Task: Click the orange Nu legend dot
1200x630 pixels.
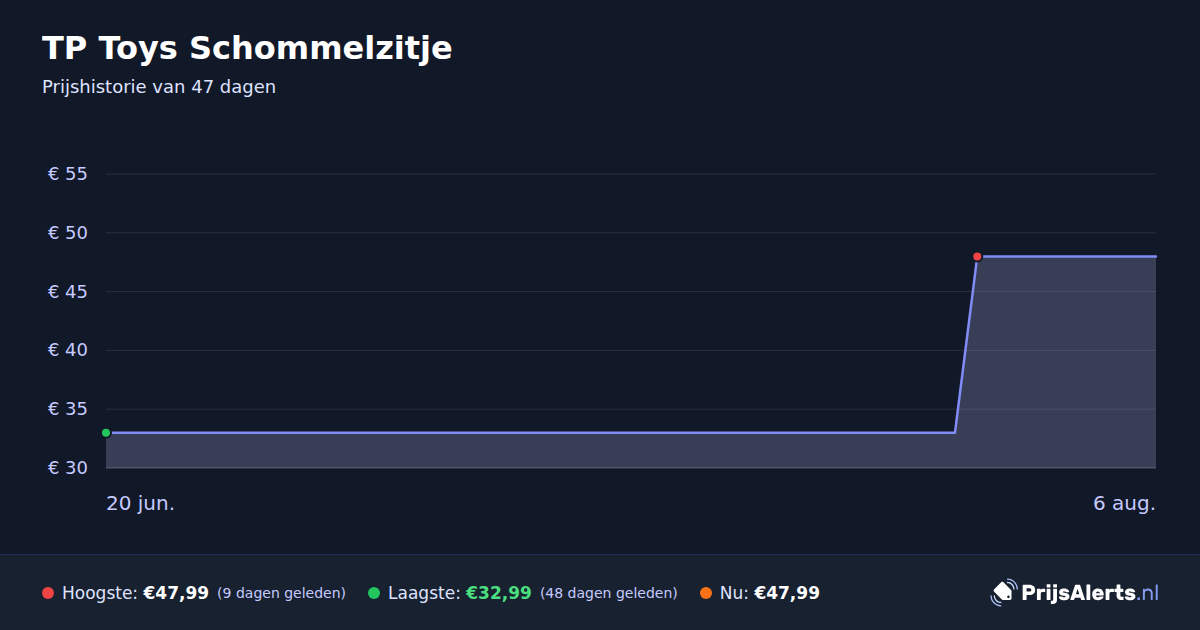Action: pos(706,593)
